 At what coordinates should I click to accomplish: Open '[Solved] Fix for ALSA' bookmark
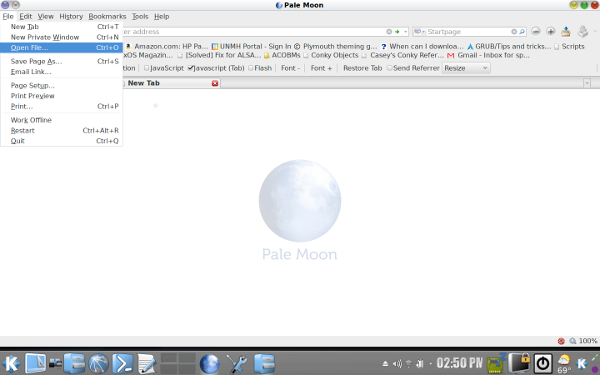coord(219,55)
